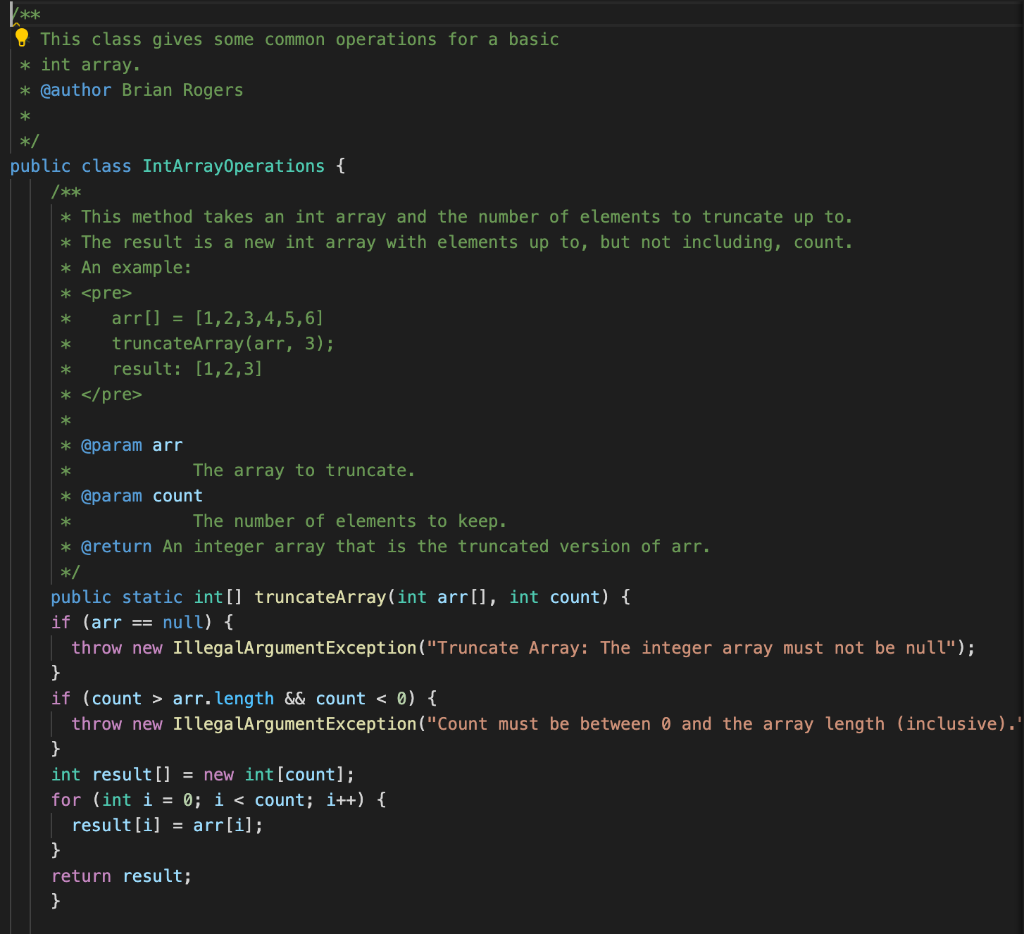Click the 'result: [1,2,3]' example line
This screenshot has width=1024, height=934.
[187, 369]
